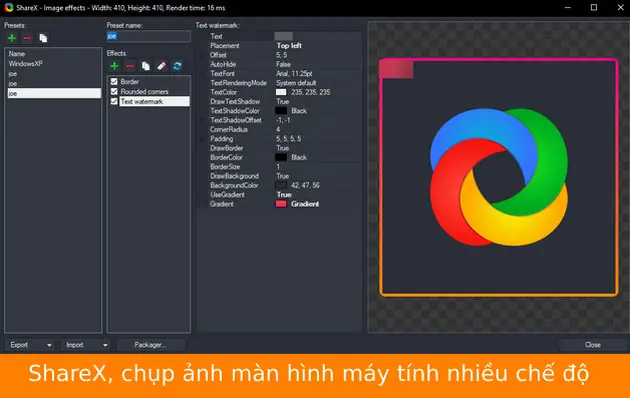Click the TextColor swatch
The height and width of the screenshot is (398, 630).
[281, 92]
